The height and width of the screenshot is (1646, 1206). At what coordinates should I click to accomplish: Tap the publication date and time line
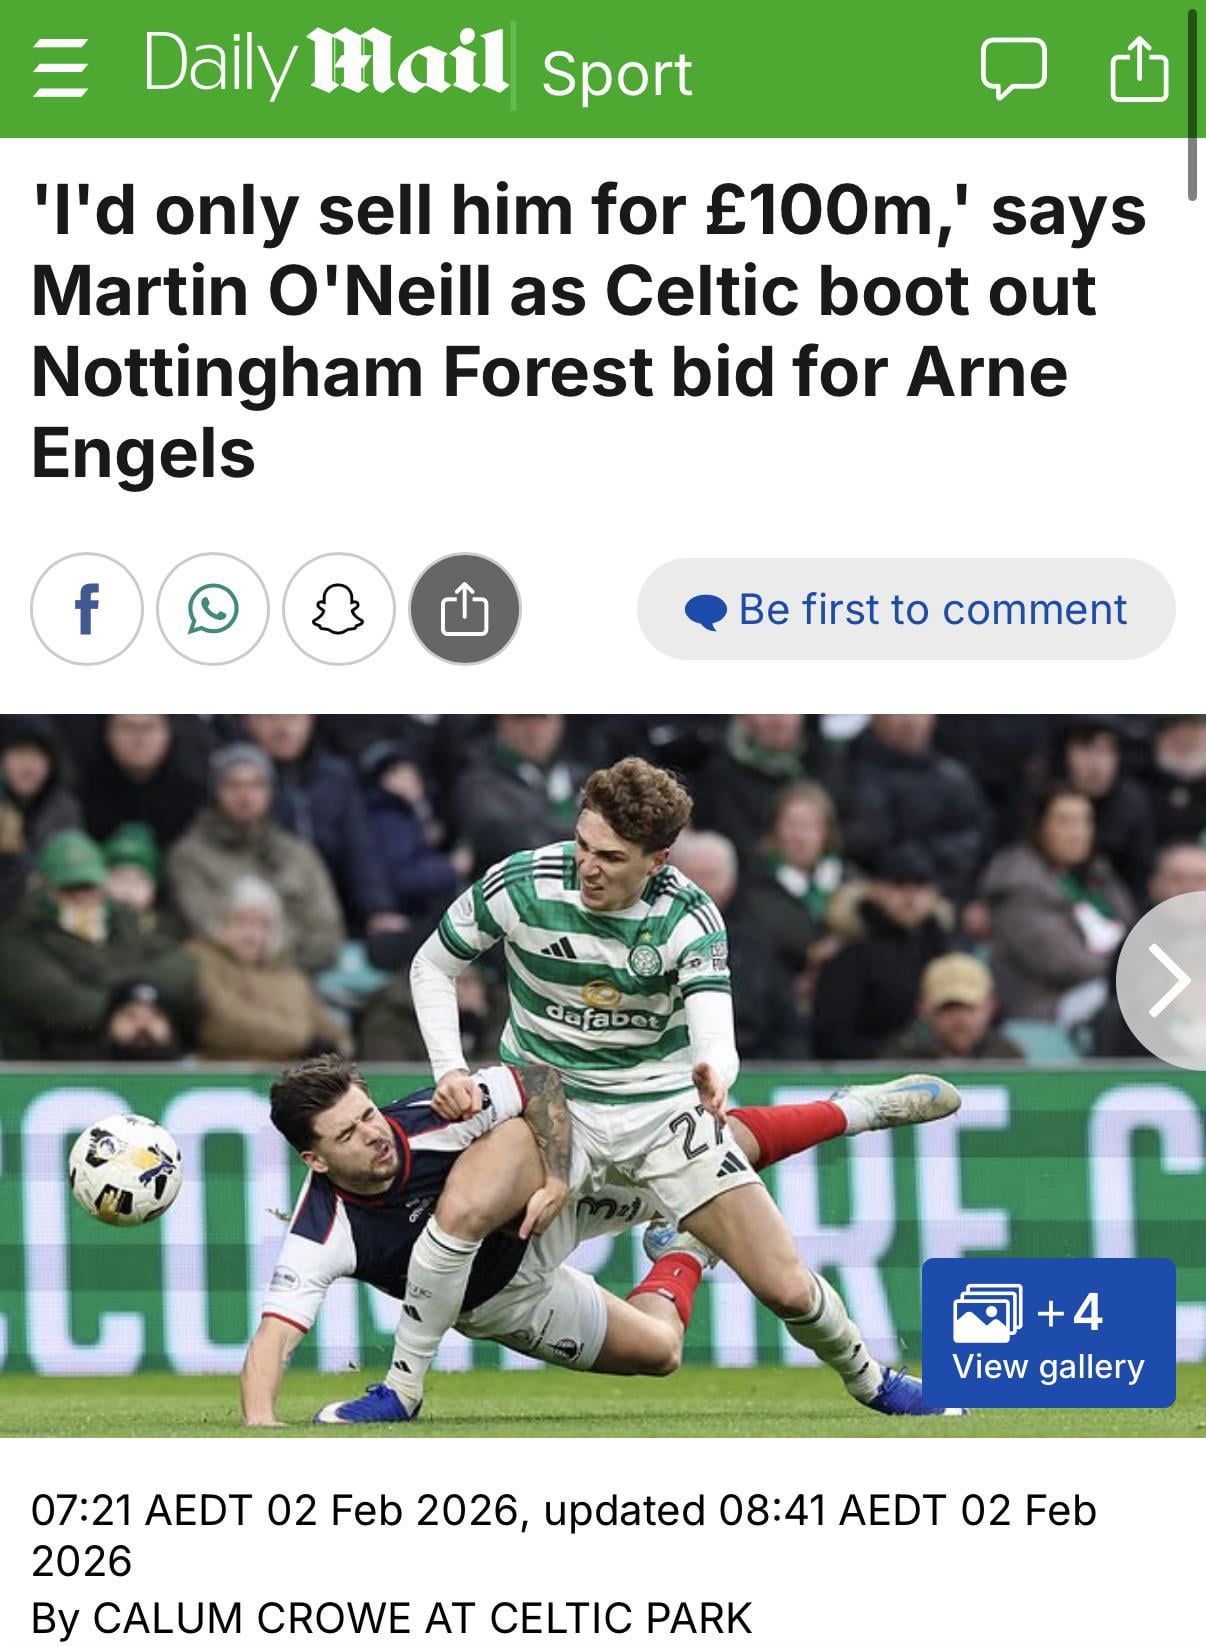564,1535
